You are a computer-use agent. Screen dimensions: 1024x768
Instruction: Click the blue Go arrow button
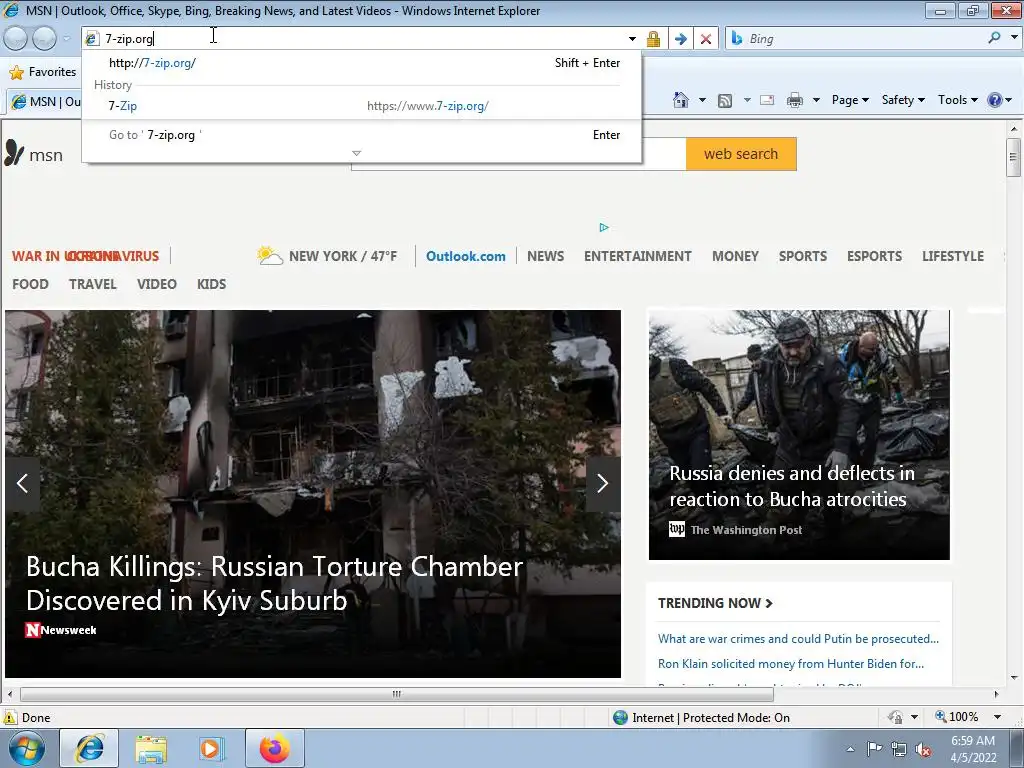pos(680,39)
